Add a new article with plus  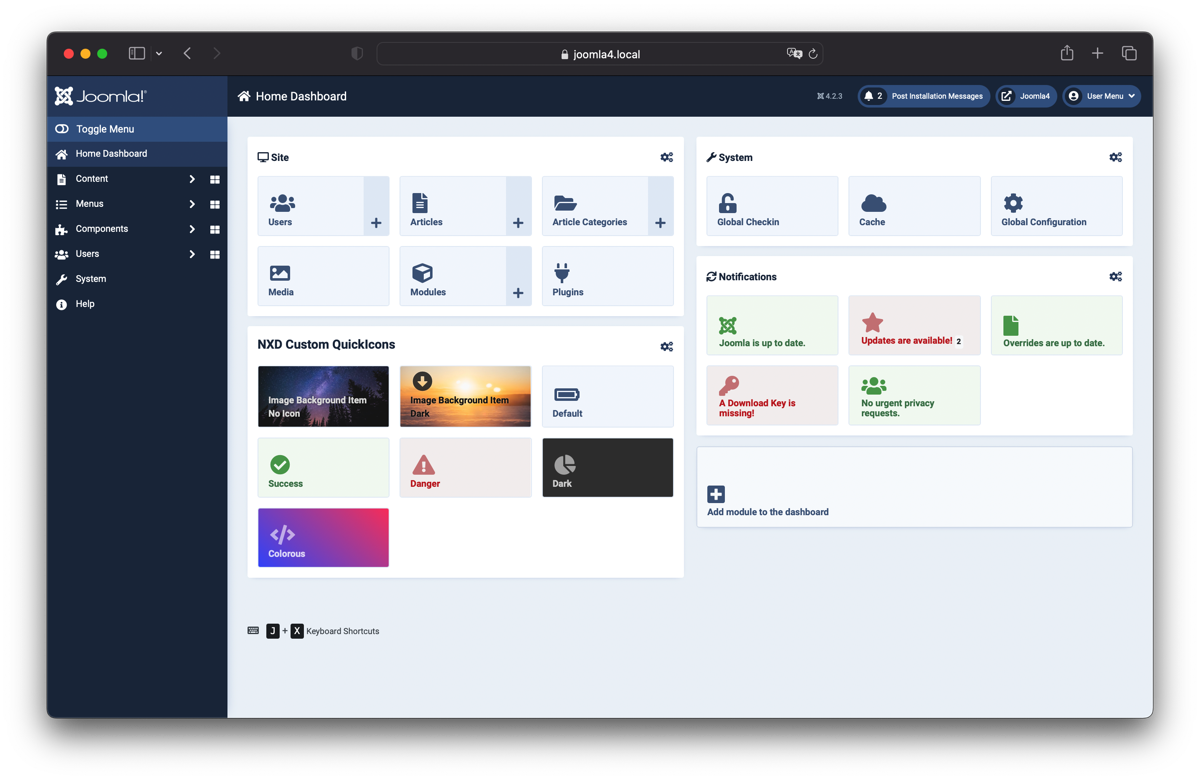[x=518, y=206]
